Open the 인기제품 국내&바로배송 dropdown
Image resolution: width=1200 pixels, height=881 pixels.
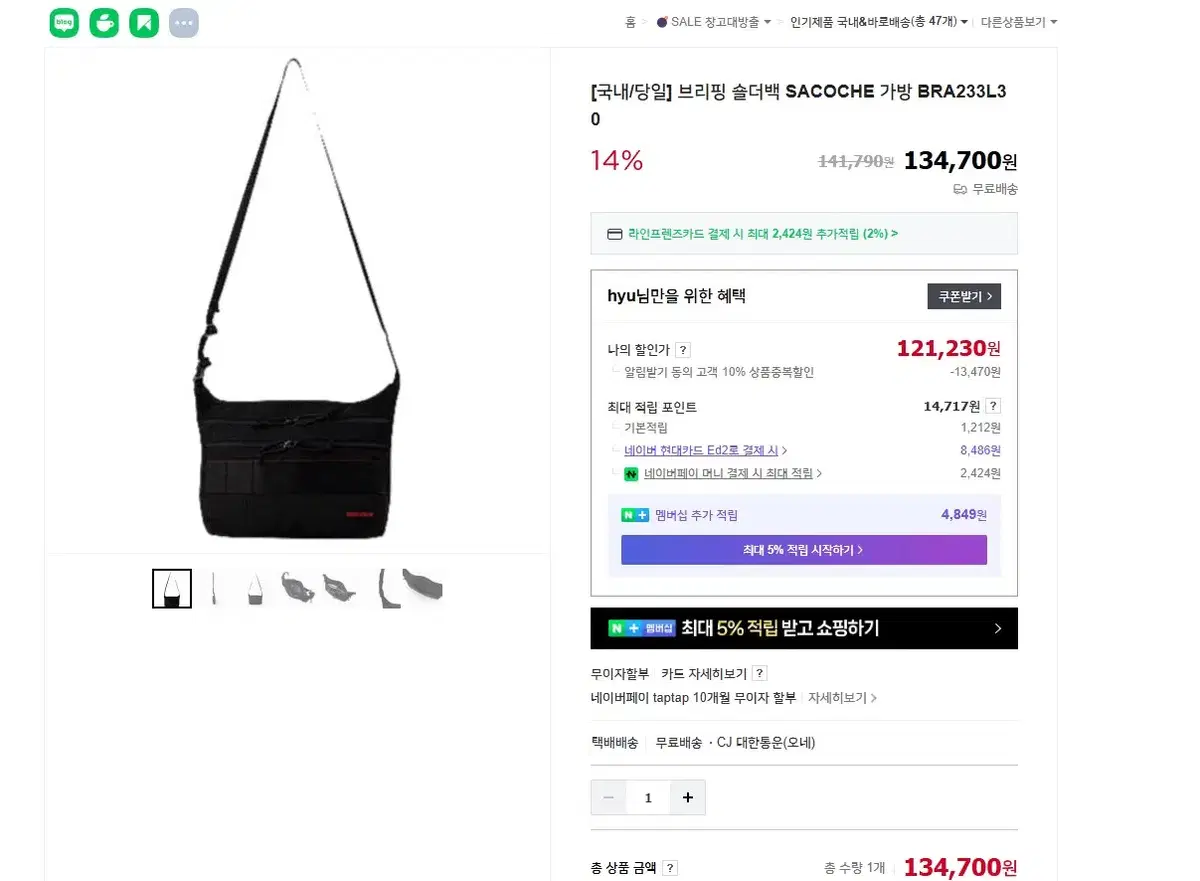[878, 22]
